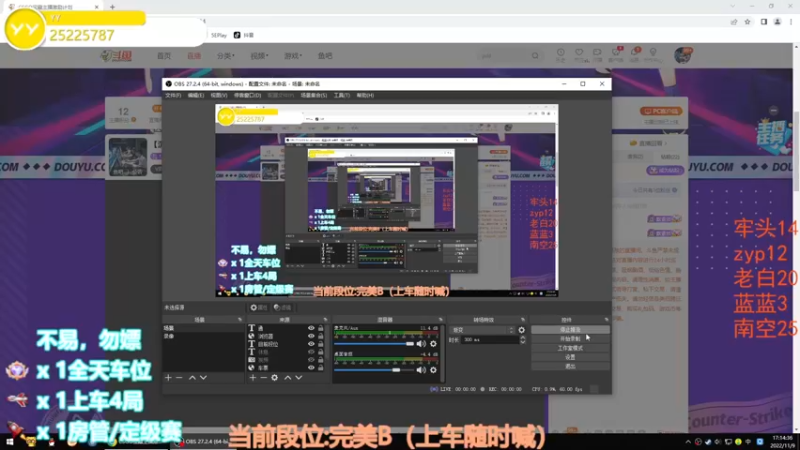Image resolution: width=800 pixels, height=450 pixels.
Task: Pop out the 场景 dock panel
Action: [240, 320]
